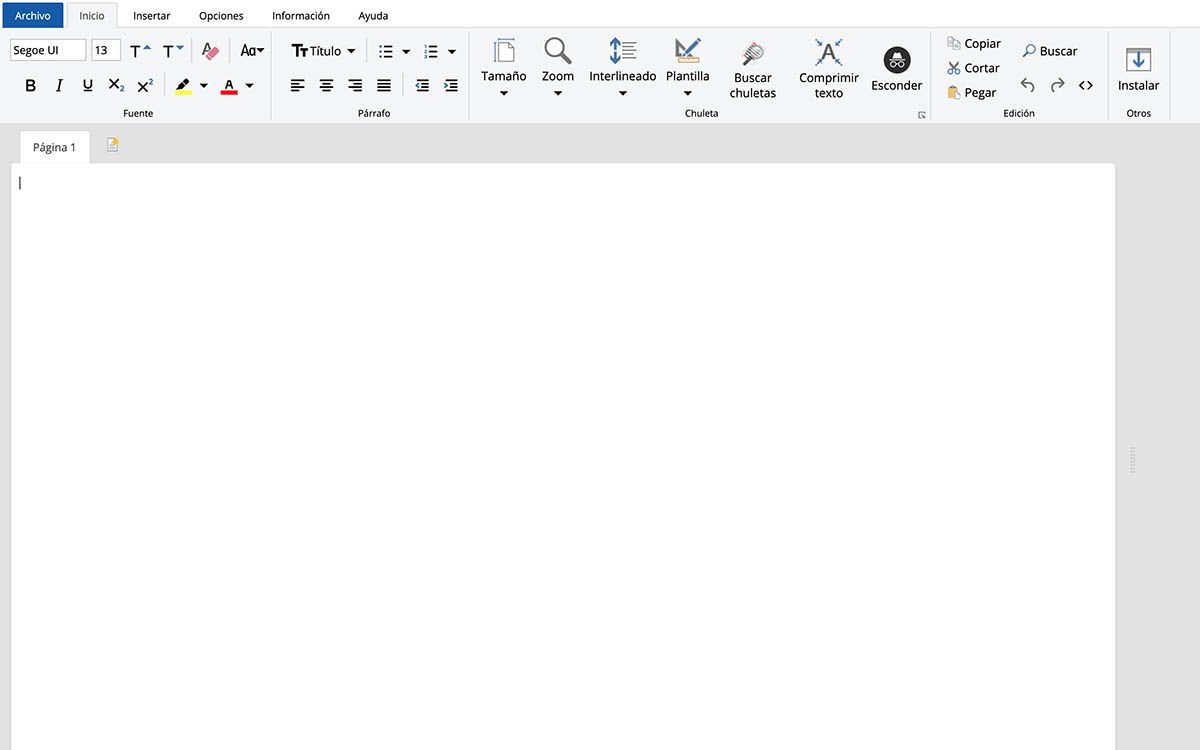Click the side panel grip handle
Screen dimensions: 1200x750
tap(1133, 460)
